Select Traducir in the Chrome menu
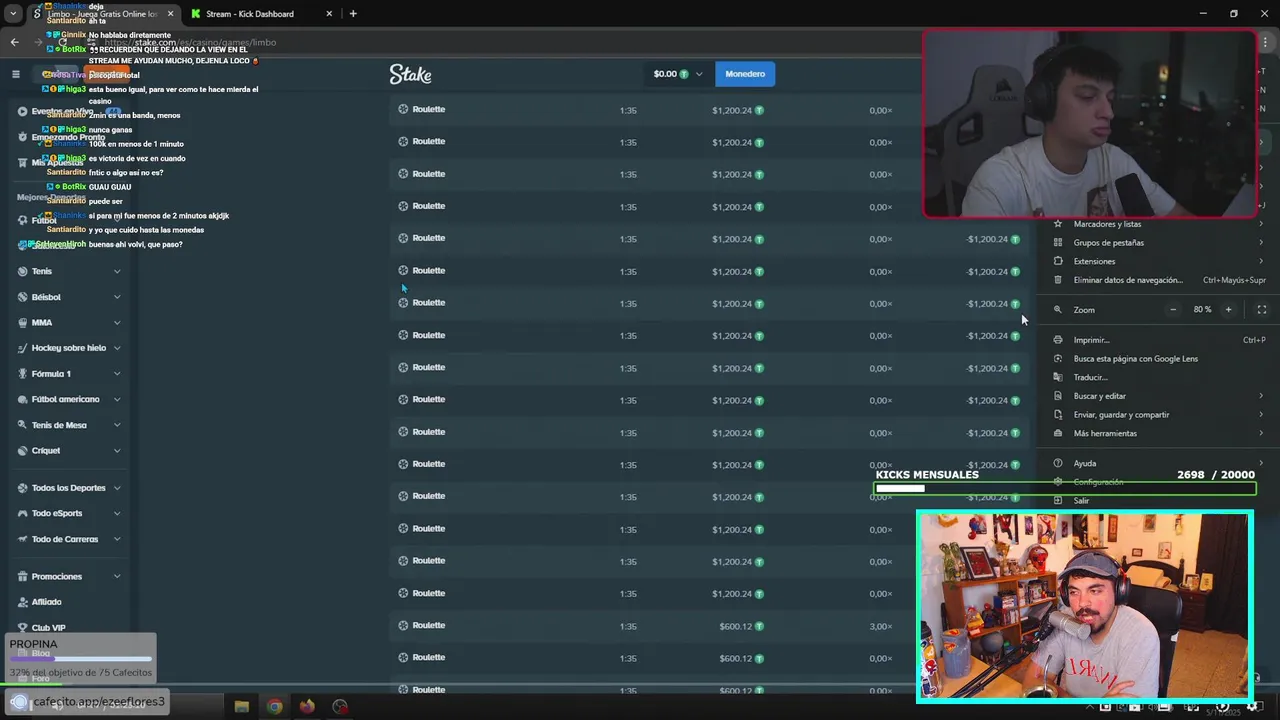 click(1160, 377)
